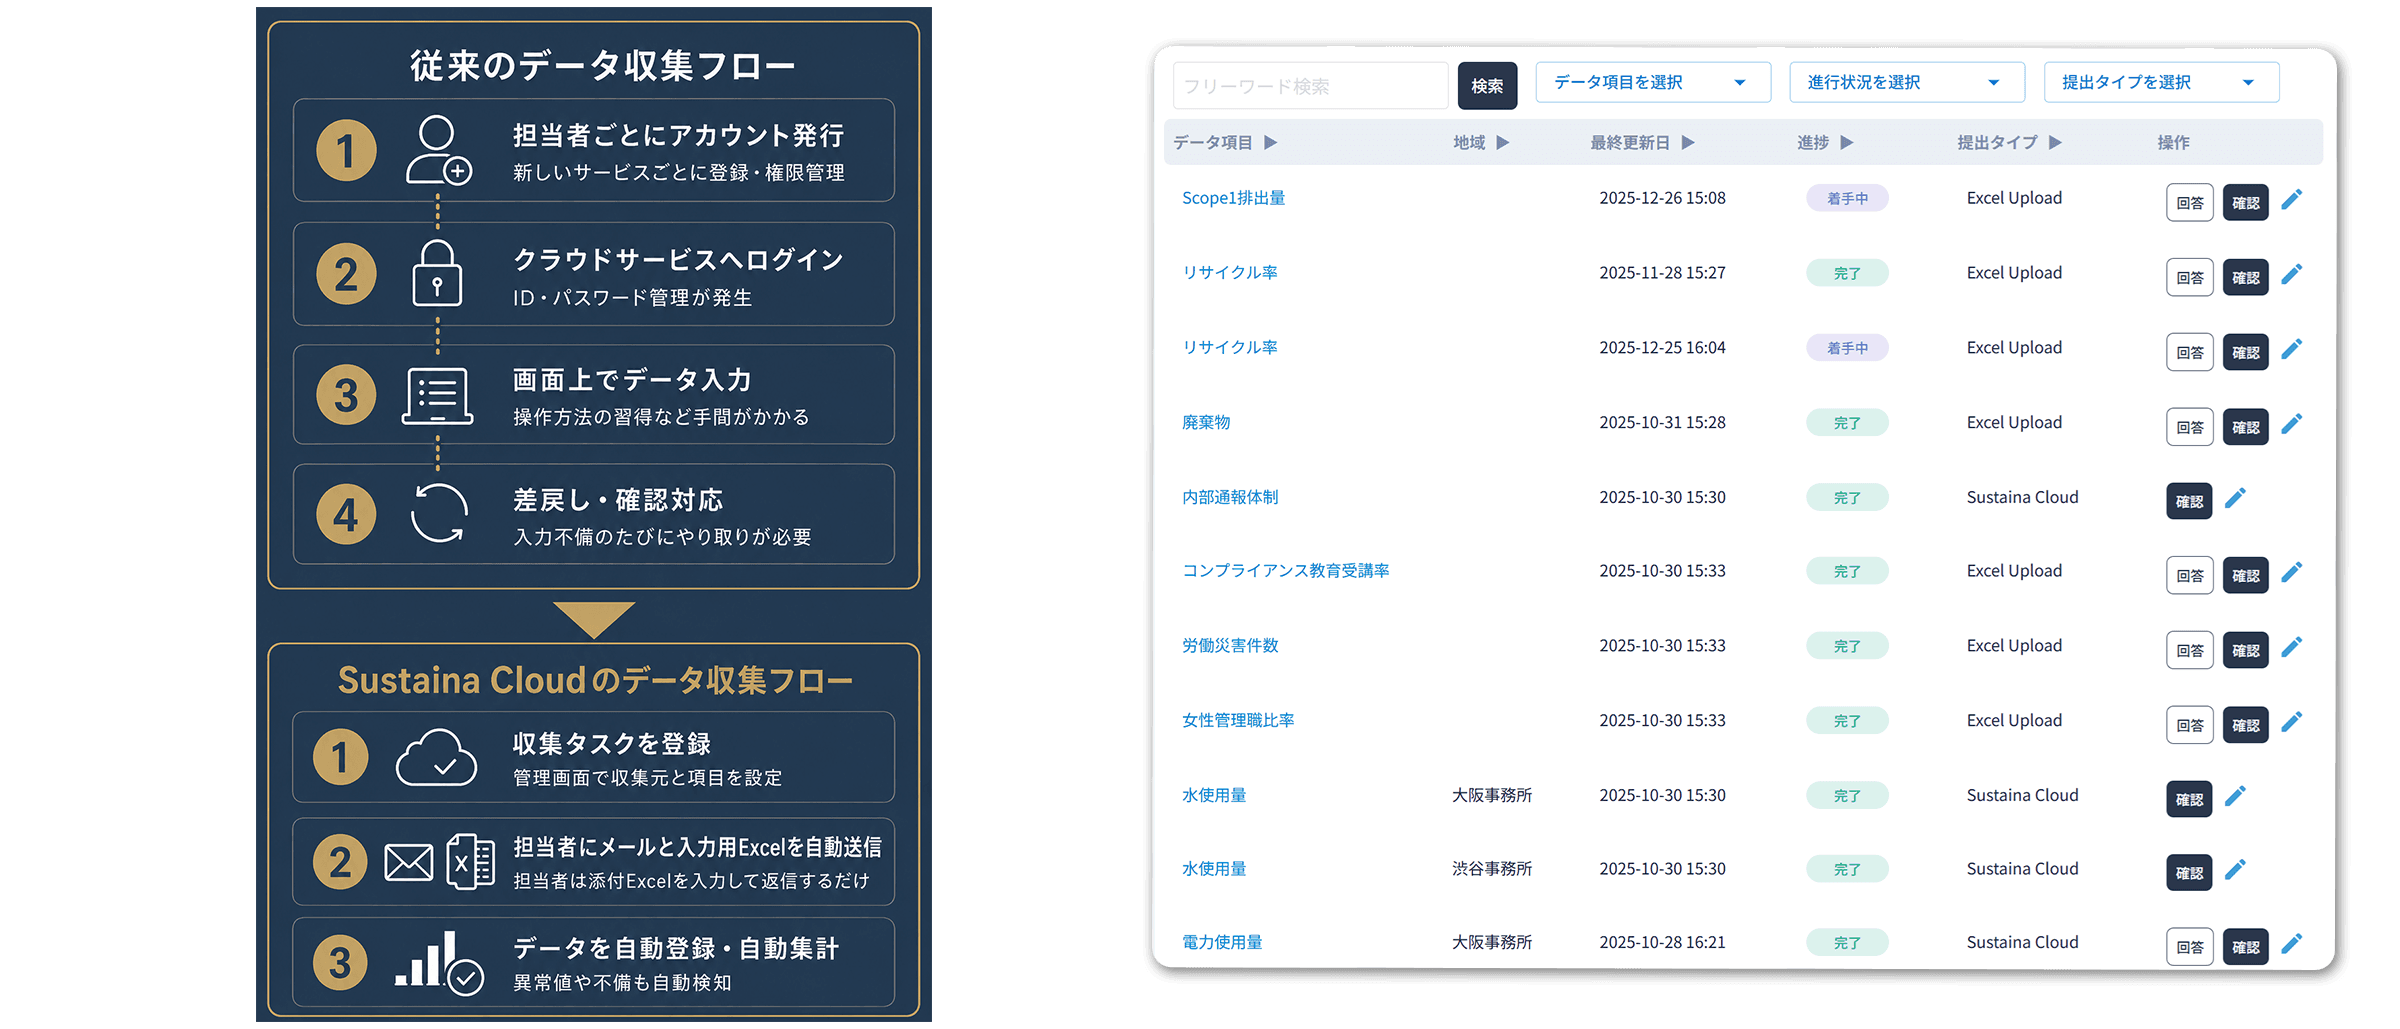Screen dimensions: 2400x1029
Task: Click 回答 button for 女性管理職比率
Action: point(2190,725)
